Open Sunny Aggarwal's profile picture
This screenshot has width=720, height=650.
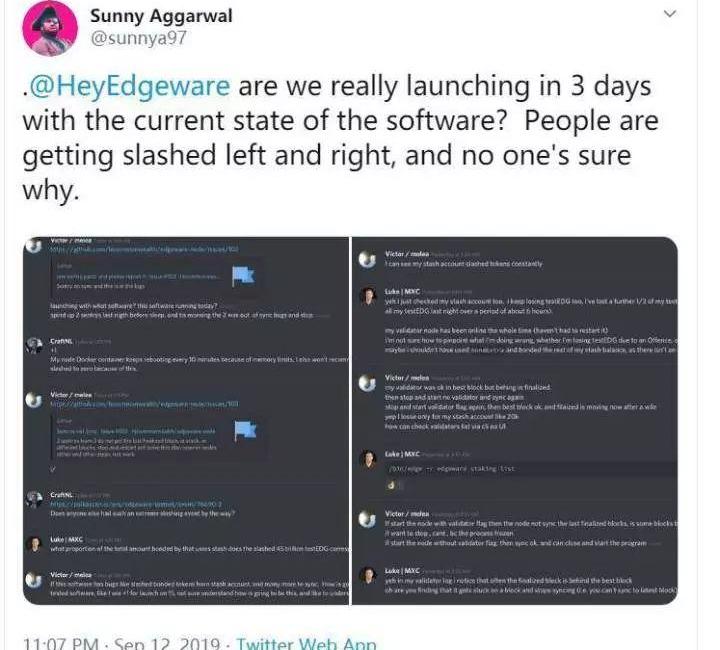[48, 28]
